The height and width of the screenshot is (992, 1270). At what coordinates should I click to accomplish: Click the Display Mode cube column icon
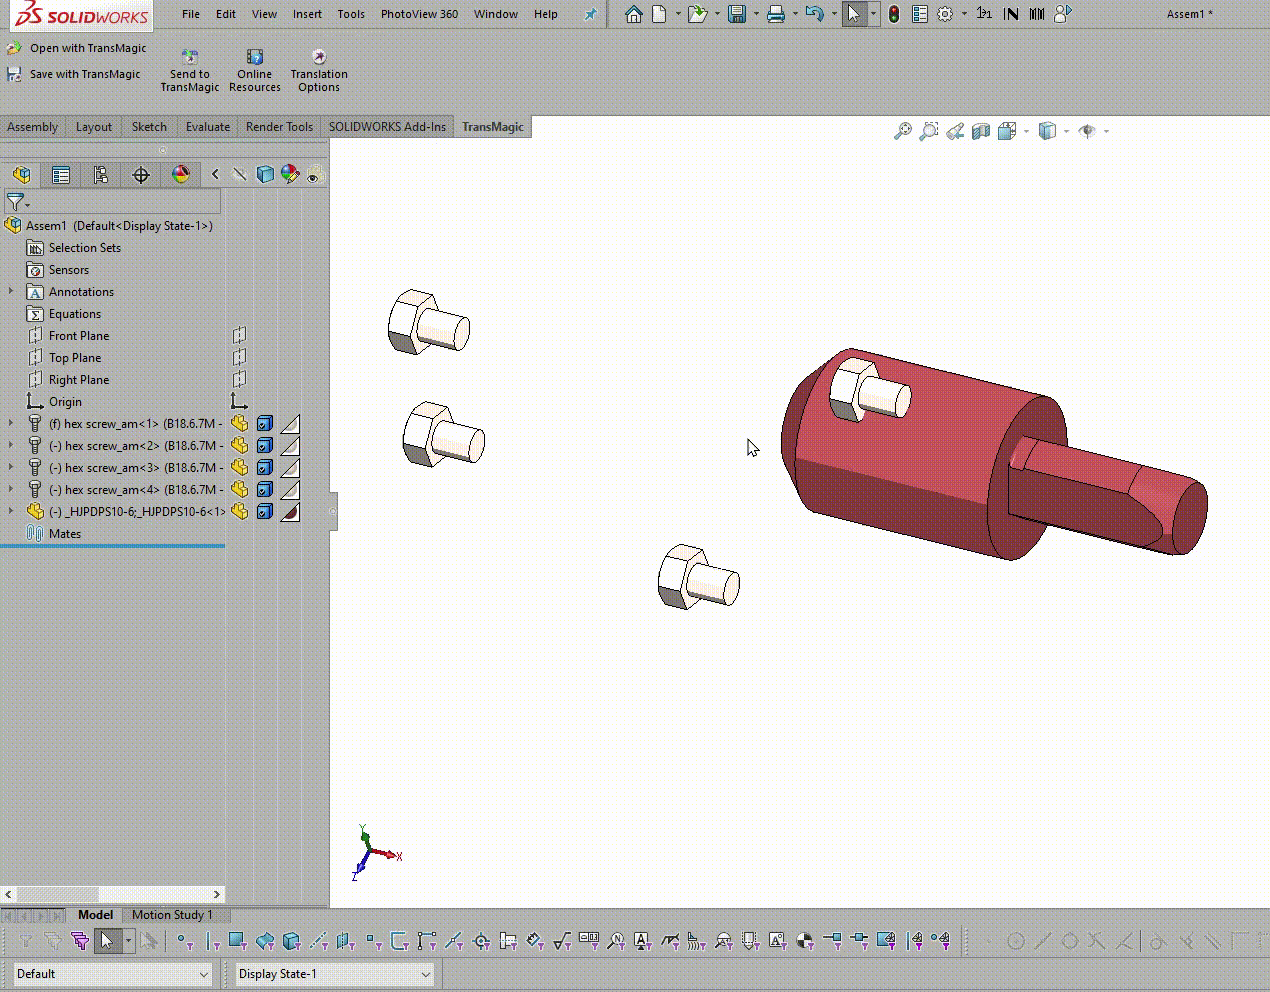point(265,175)
